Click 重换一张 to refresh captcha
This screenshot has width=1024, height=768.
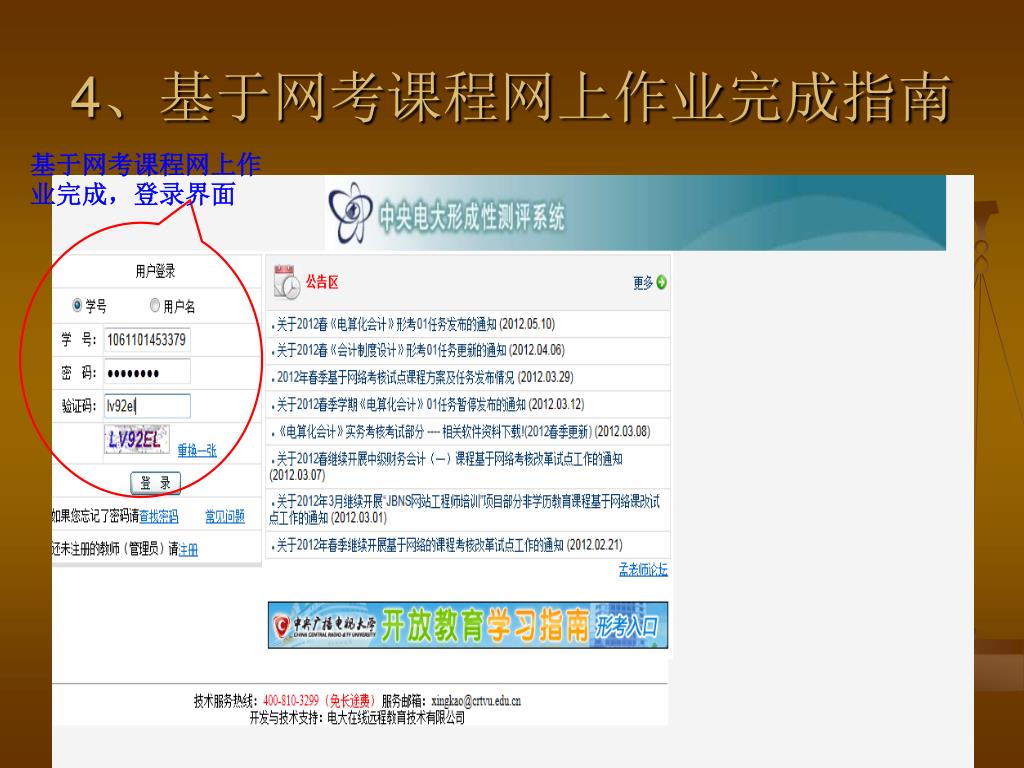pyautogui.click(x=197, y=450)
